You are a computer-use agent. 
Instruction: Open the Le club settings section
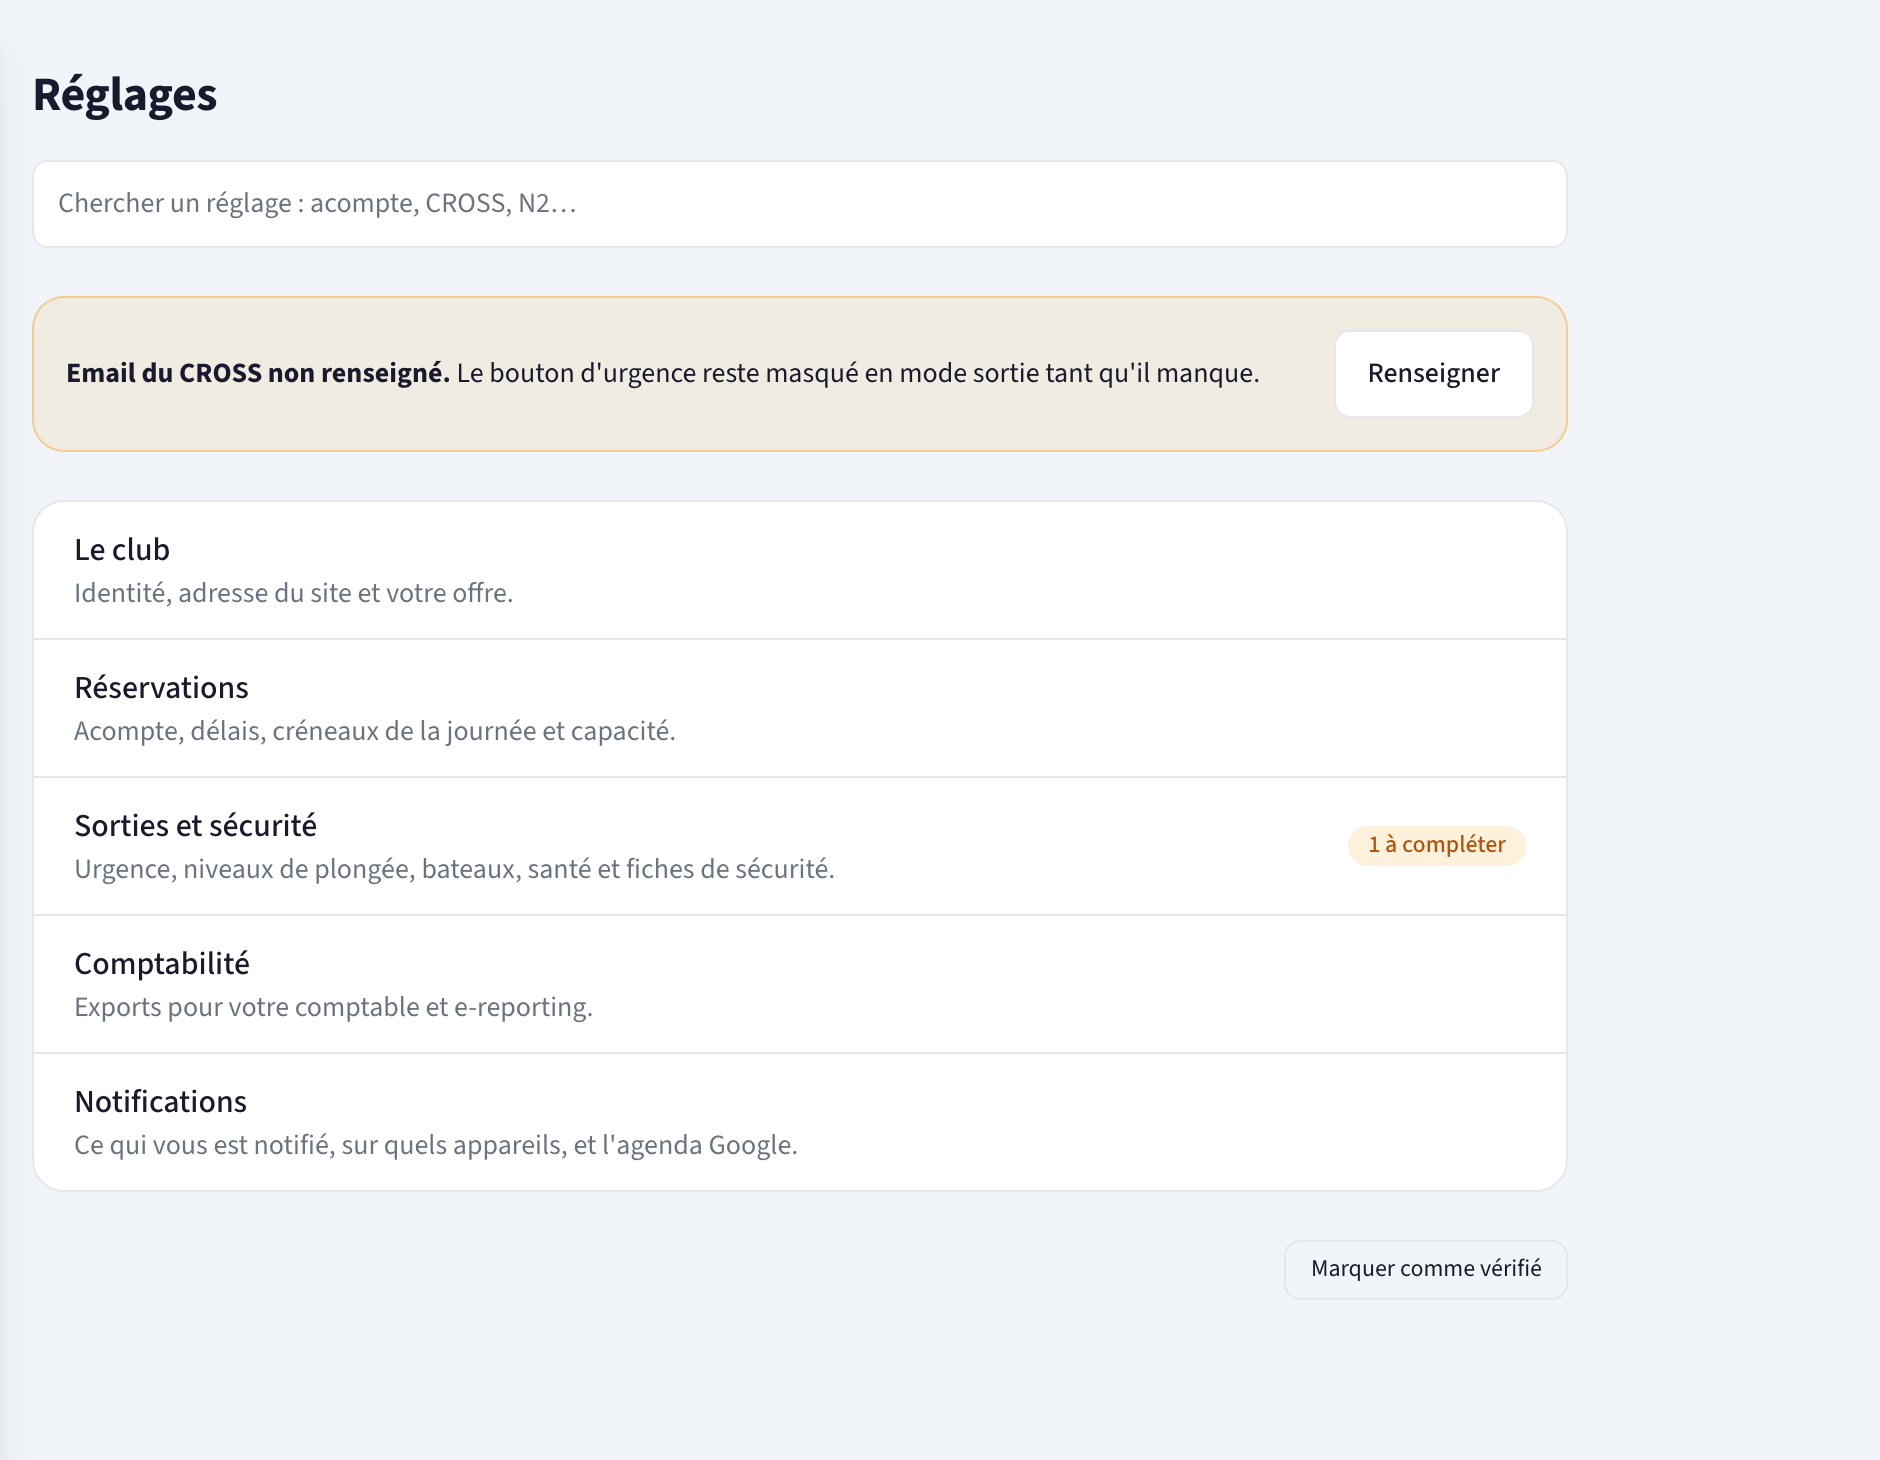(799, 570)
